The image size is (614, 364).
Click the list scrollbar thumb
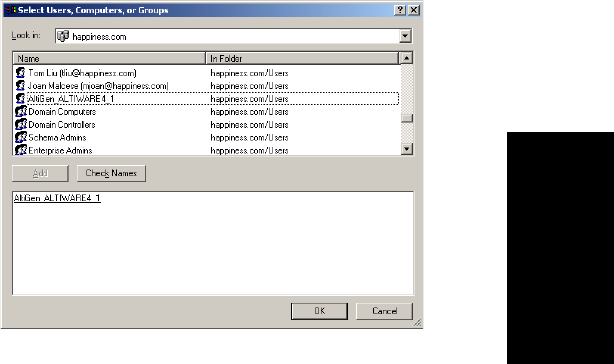click(407, 118)
